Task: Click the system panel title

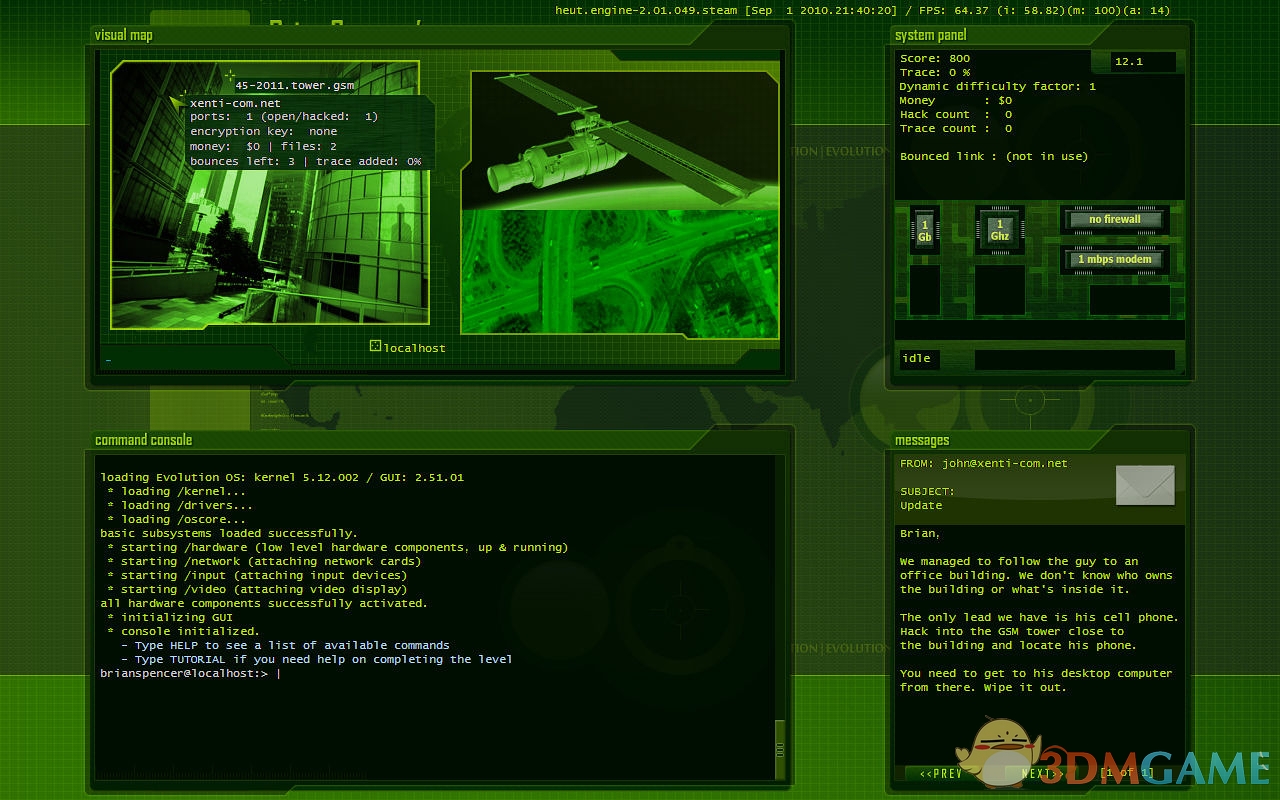Action: point(930,35)
